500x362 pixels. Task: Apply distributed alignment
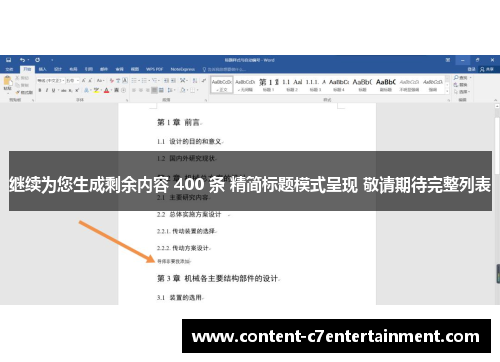pos(161,90)
